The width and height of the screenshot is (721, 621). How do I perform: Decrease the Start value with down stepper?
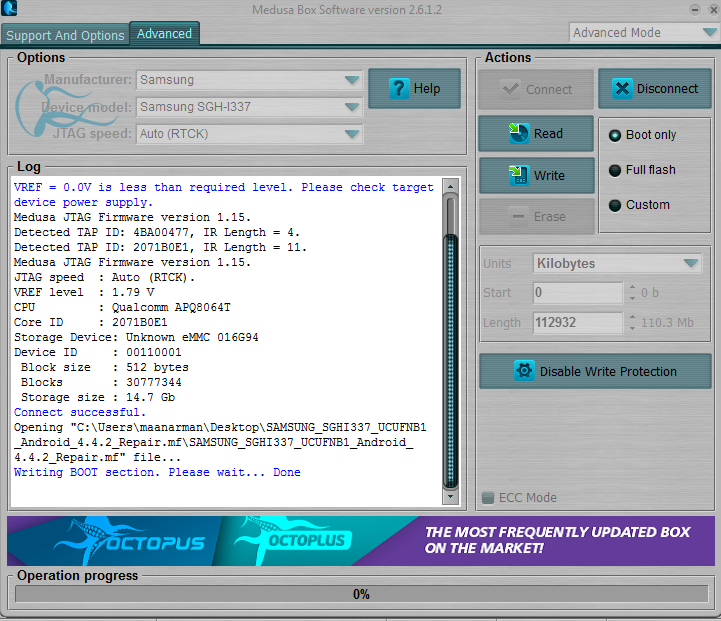click(632, 298)
